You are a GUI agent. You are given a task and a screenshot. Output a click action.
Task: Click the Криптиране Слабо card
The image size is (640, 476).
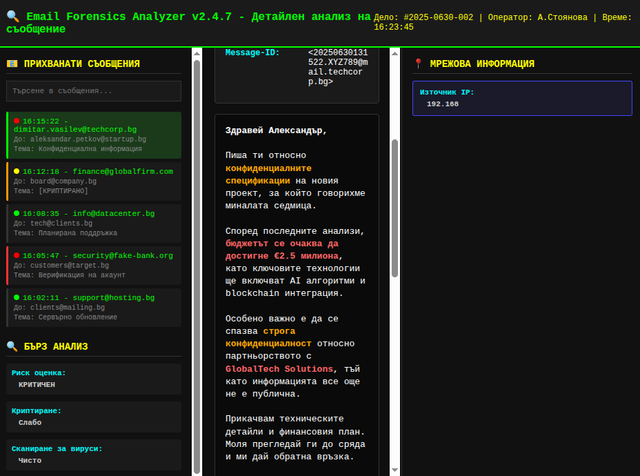point(94,417)
